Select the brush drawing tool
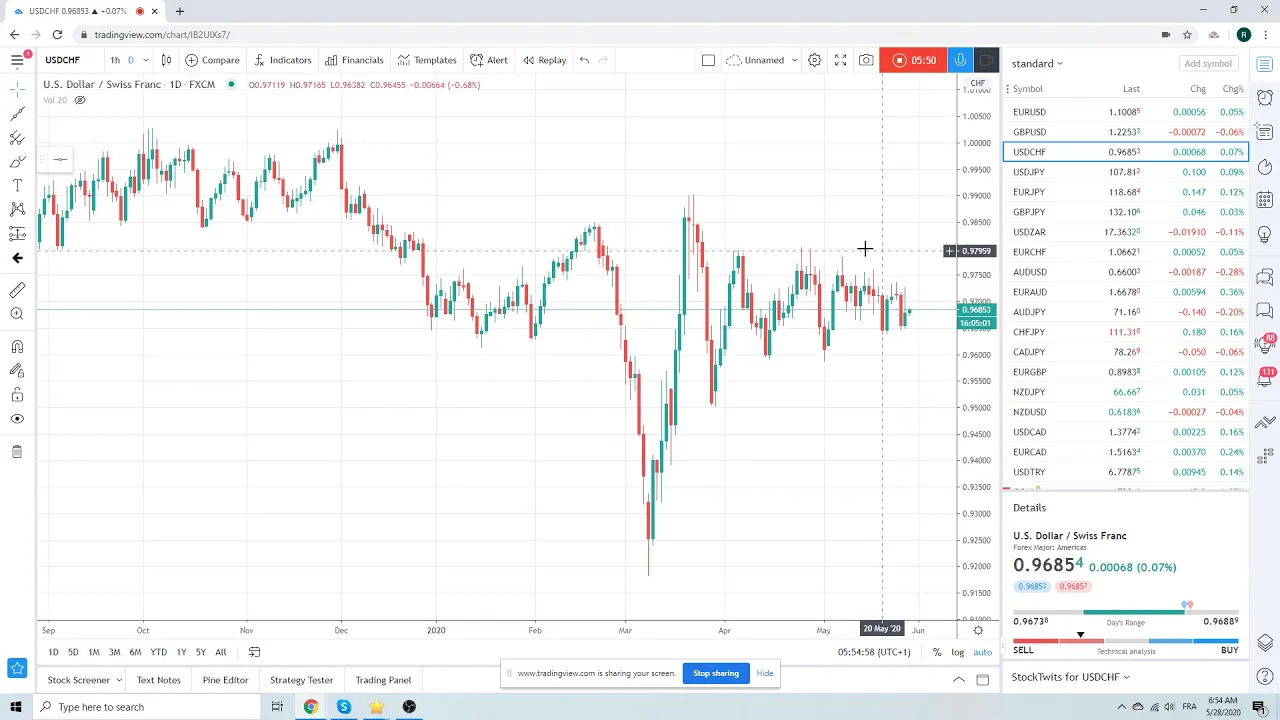 click(x=17, y=161)
